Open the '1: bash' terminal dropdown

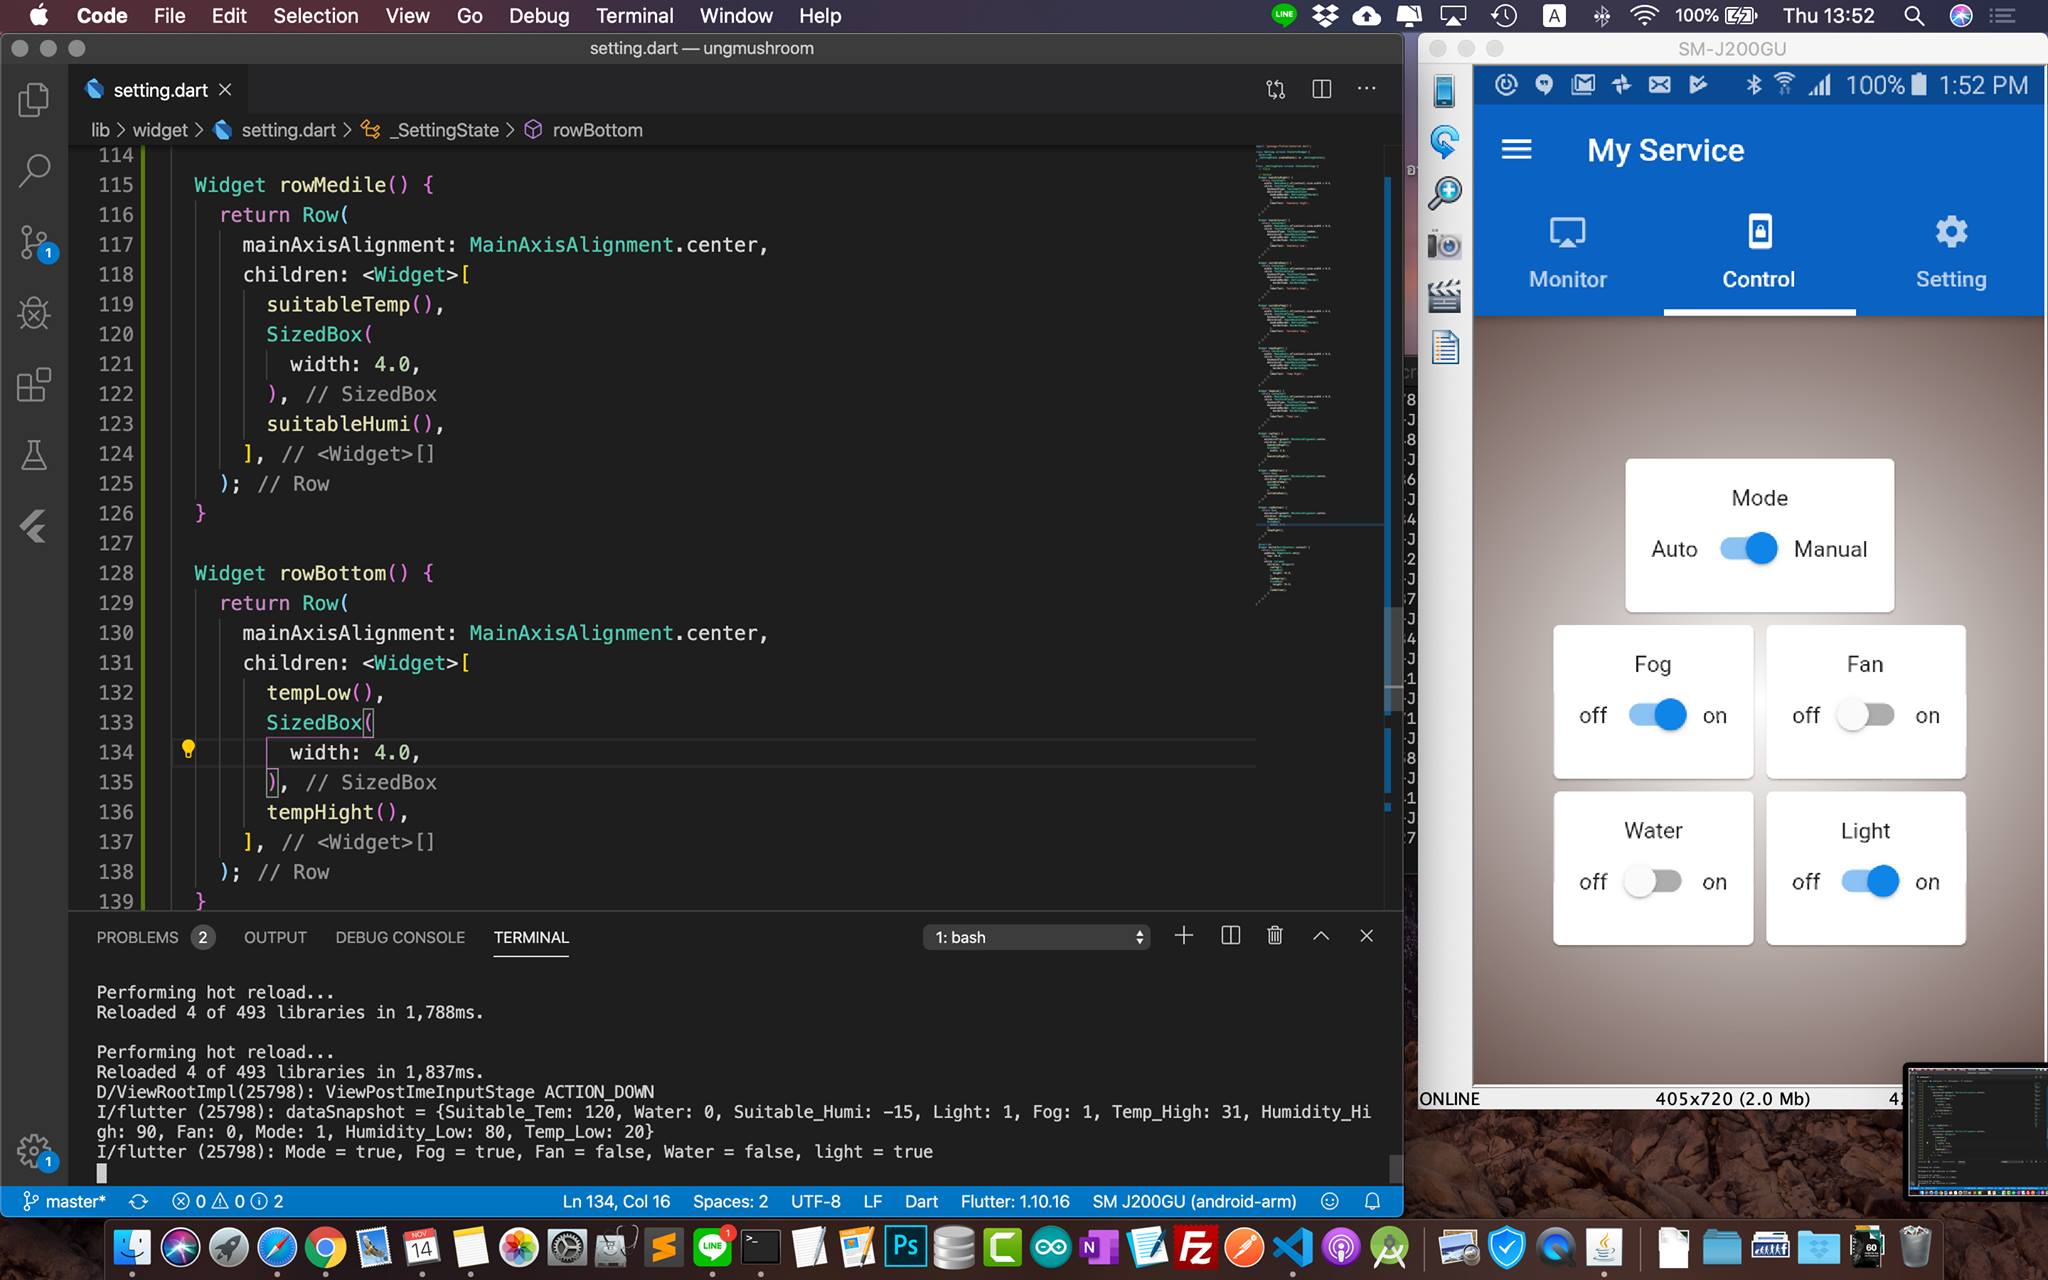click(1037, 937)
